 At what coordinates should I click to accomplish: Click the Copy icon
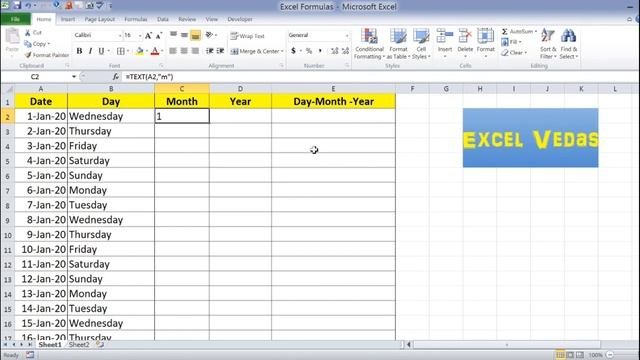click(x=28, y=44)
